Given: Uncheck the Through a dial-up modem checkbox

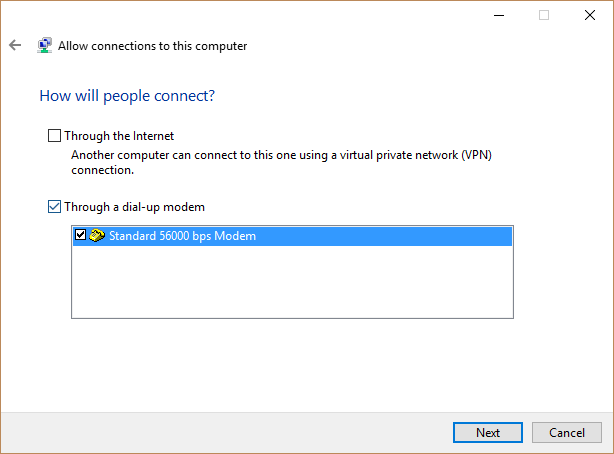Looking at the screenshot, I should click(x=54, y=206).
